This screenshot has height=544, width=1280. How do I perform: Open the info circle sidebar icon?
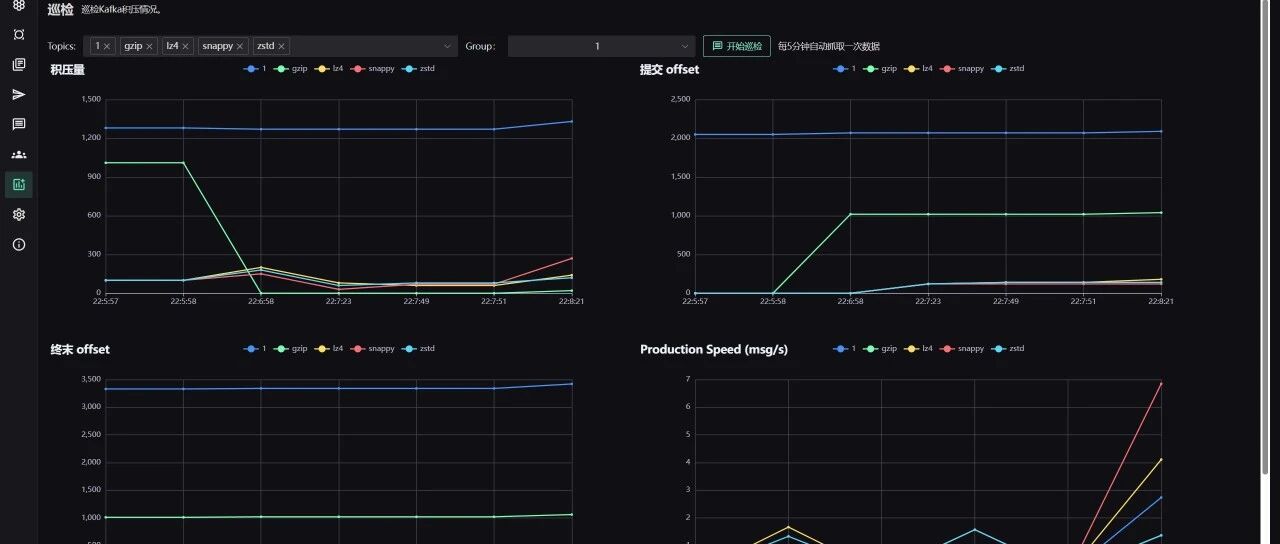click(x=19, y=244)
